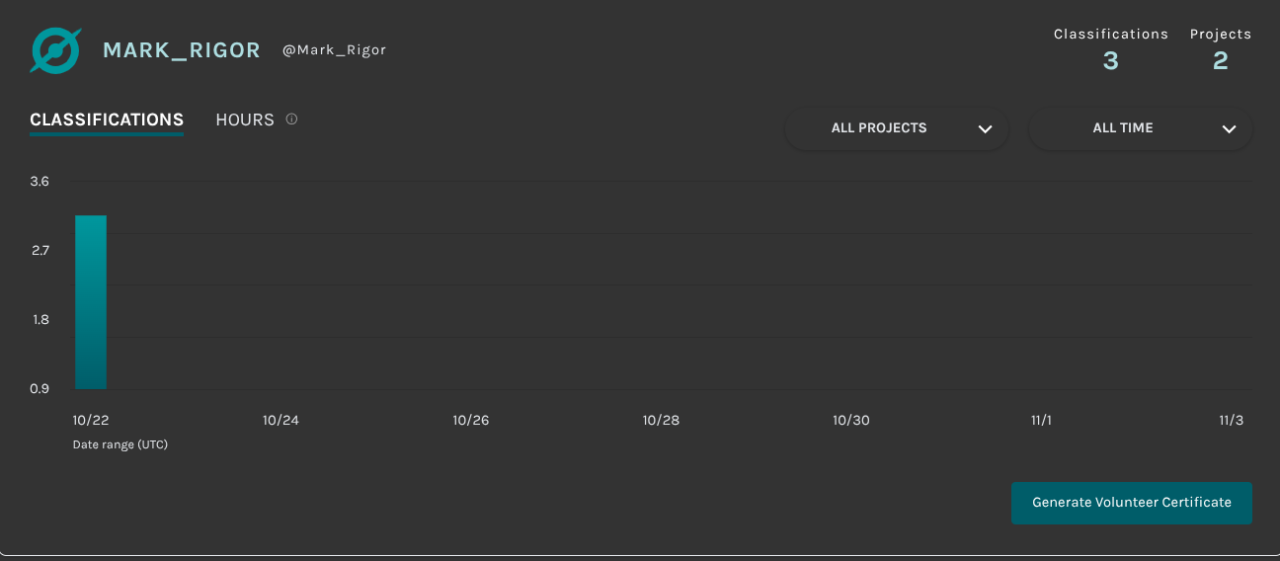Screen dimensions: 1280x561
Task: Click the 10/28 date label on the axis
Action: click(661, 420)
